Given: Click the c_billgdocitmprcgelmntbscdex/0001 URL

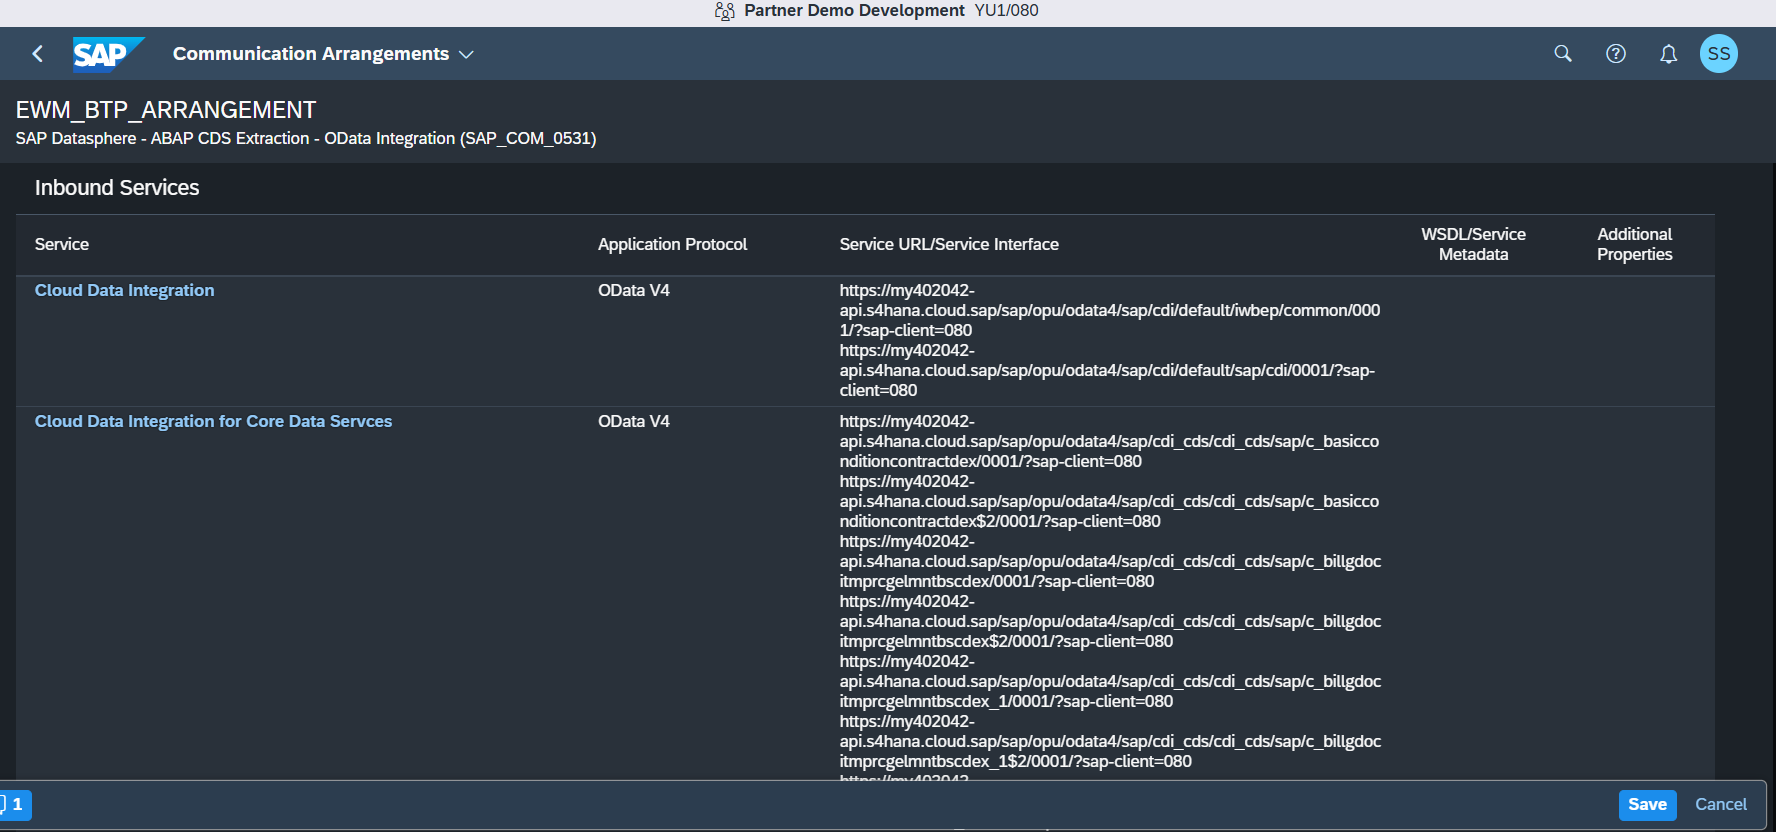Looking at the screenshot, I should tap(1110, 561).
